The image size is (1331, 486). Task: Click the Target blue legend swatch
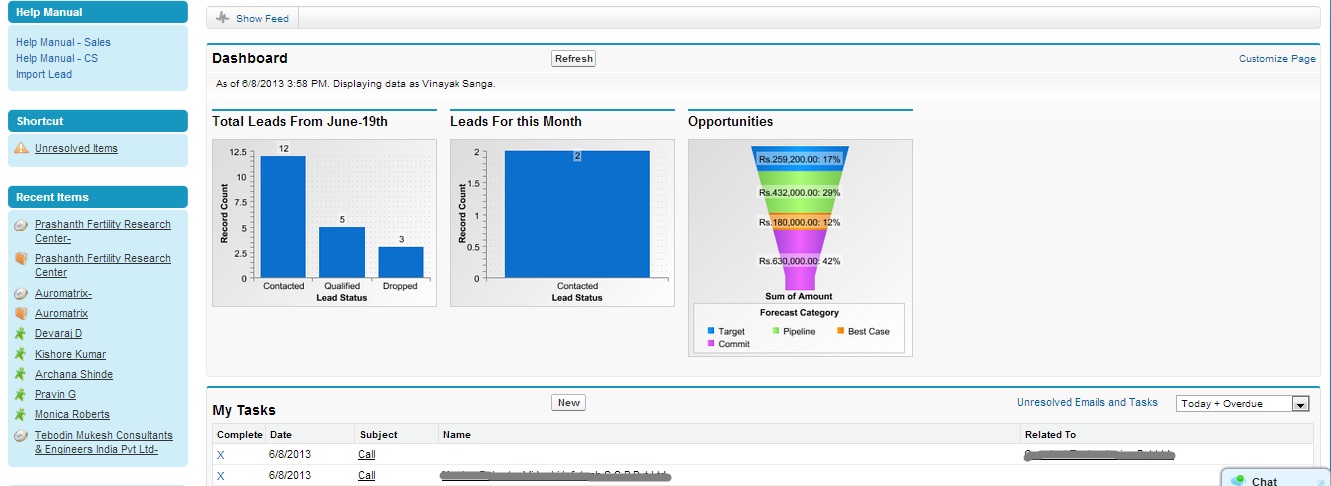tap(711, 331)
